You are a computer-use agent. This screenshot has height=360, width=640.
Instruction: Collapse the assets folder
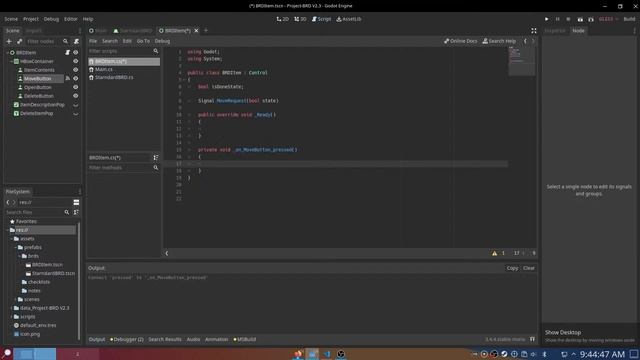(x=11, y=239)
